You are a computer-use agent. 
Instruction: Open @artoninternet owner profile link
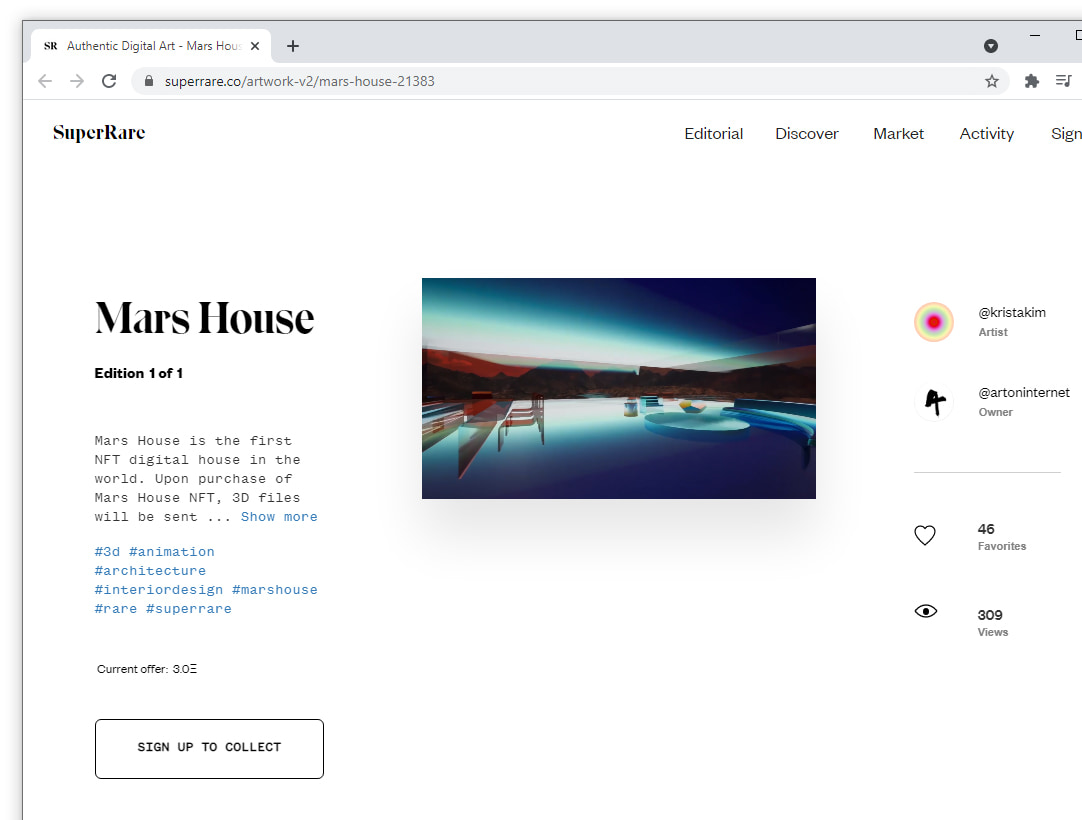tap(1024, 393)
